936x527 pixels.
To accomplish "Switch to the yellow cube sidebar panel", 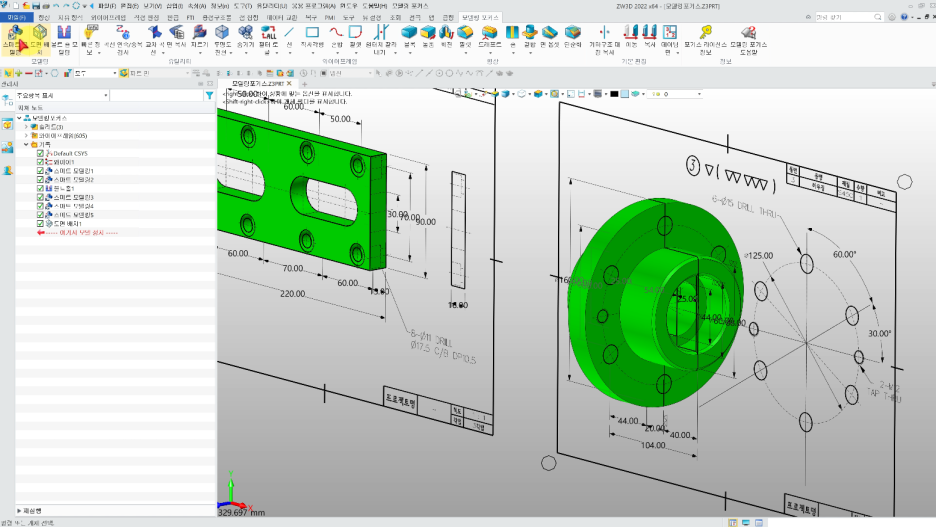I will click(7, 124).
